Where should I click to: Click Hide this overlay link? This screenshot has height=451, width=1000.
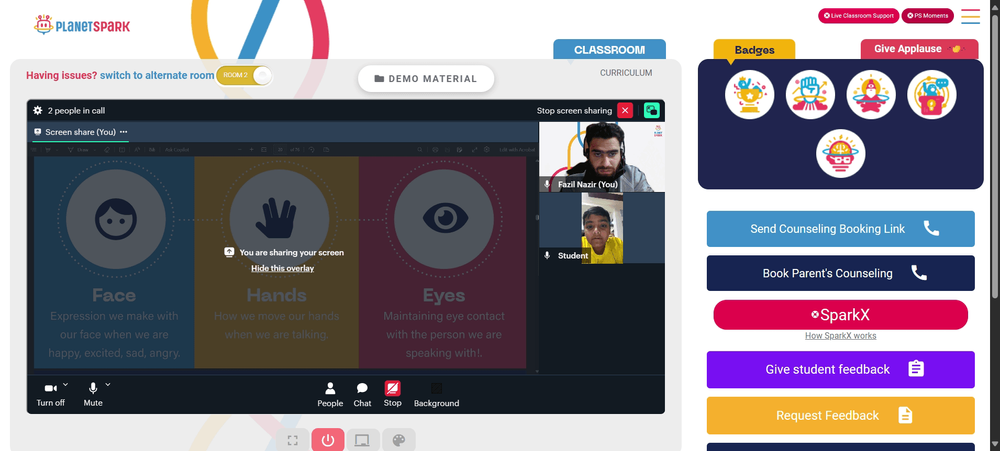tap(283, 269)
